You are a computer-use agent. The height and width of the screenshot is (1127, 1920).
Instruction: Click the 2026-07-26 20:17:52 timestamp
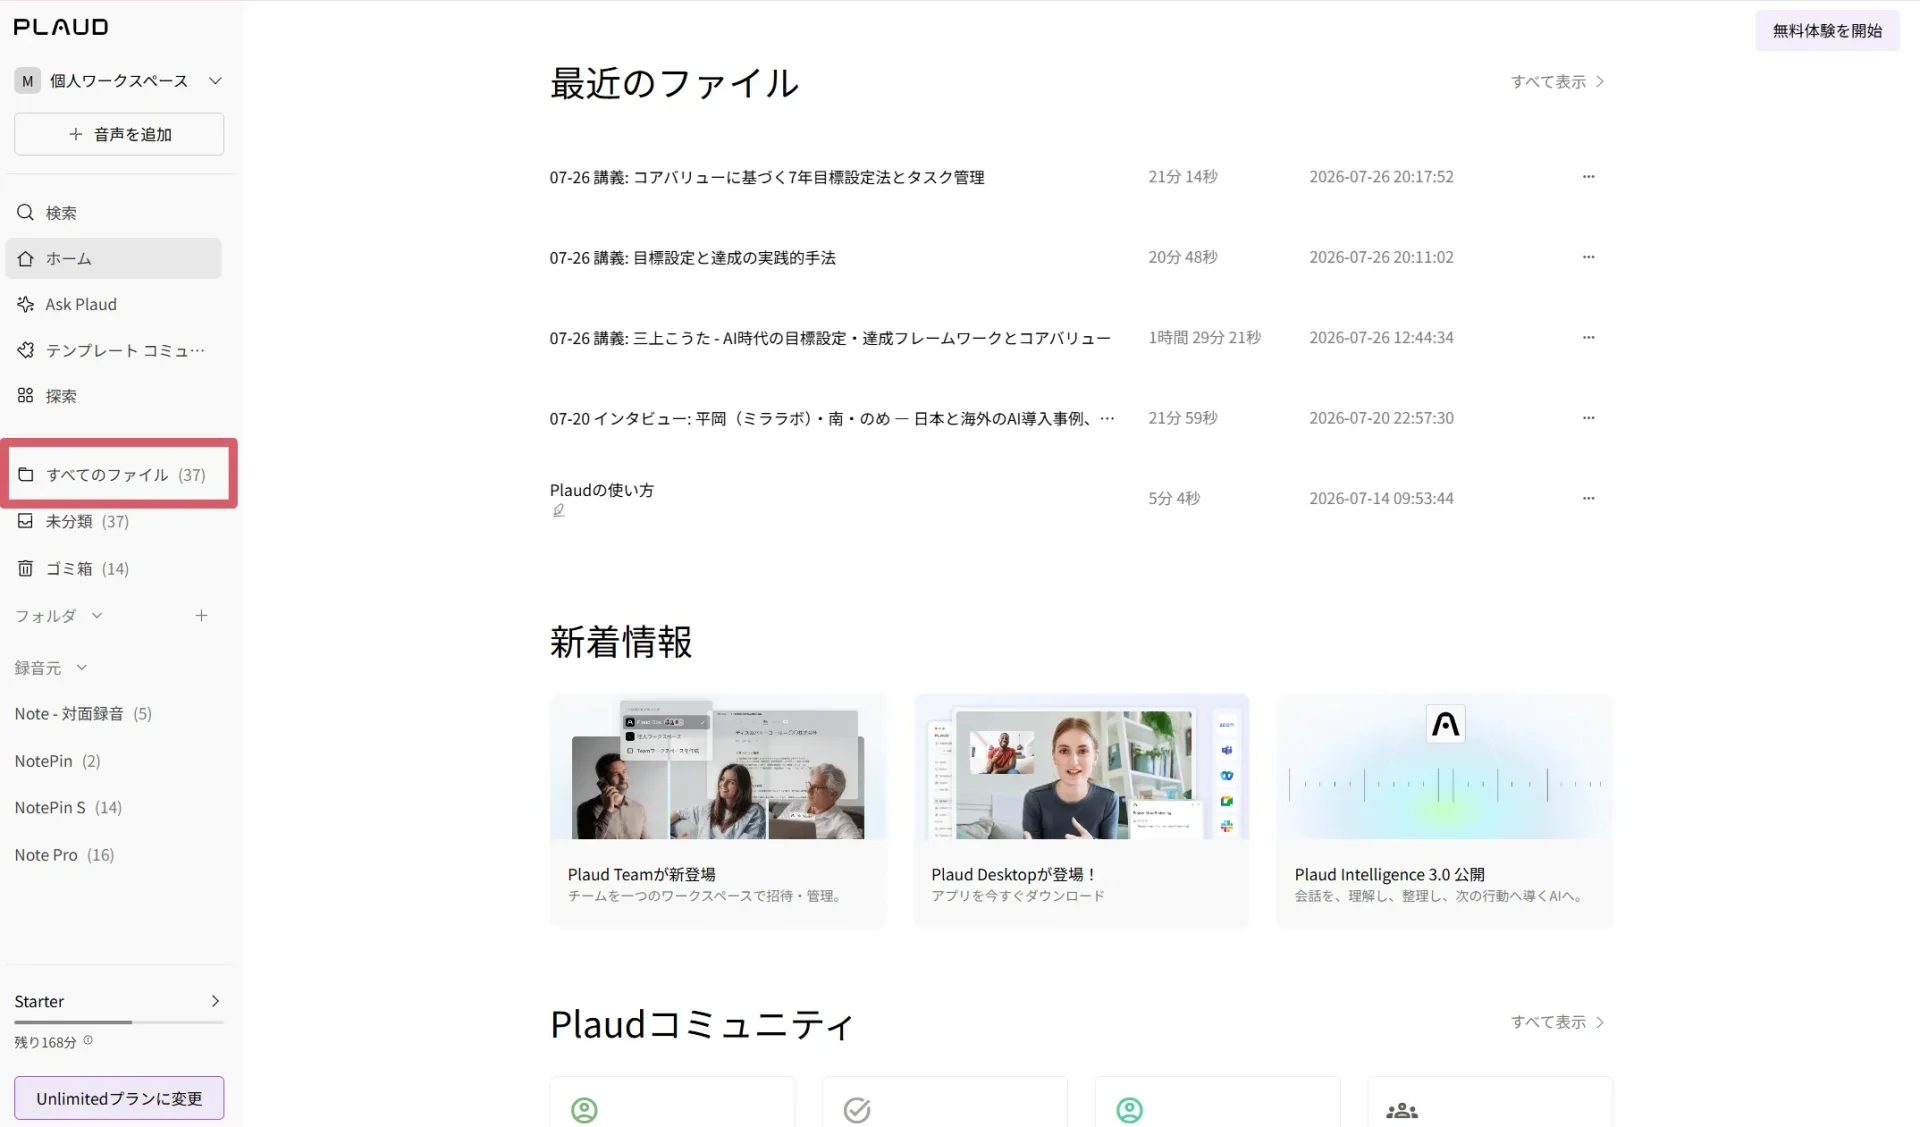coord(1381,176)
